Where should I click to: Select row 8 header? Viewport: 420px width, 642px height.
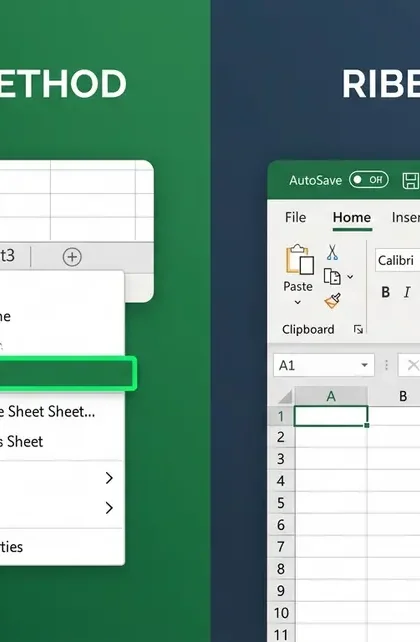point(281,569)
